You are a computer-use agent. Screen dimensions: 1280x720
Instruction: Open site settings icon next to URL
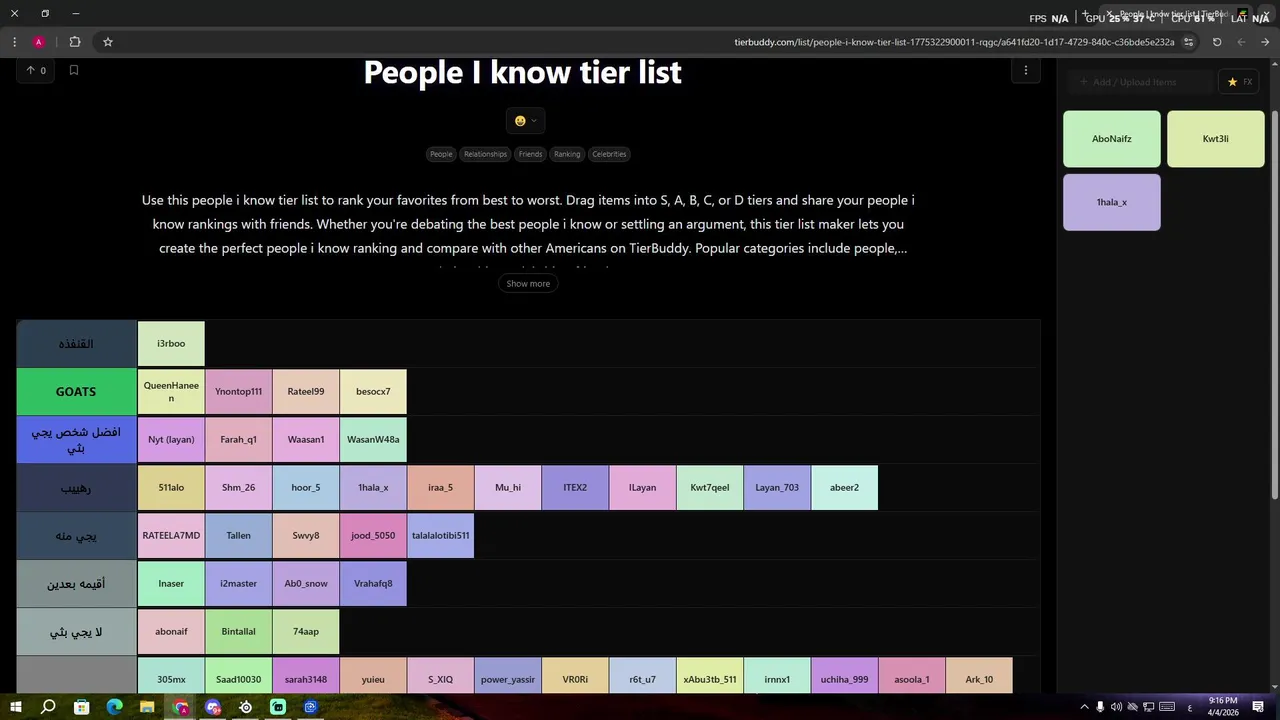(1188, 42)
